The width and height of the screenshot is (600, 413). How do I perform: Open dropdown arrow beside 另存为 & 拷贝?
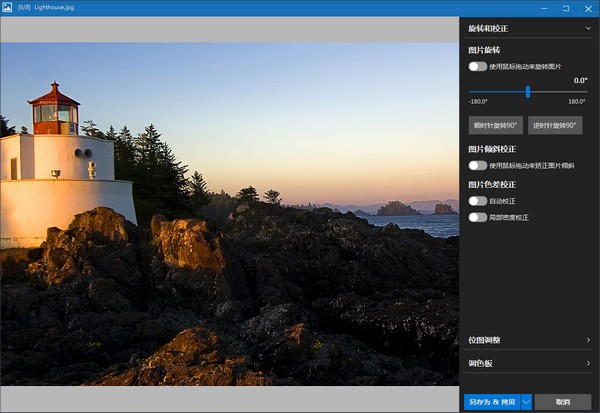[525, 401]
